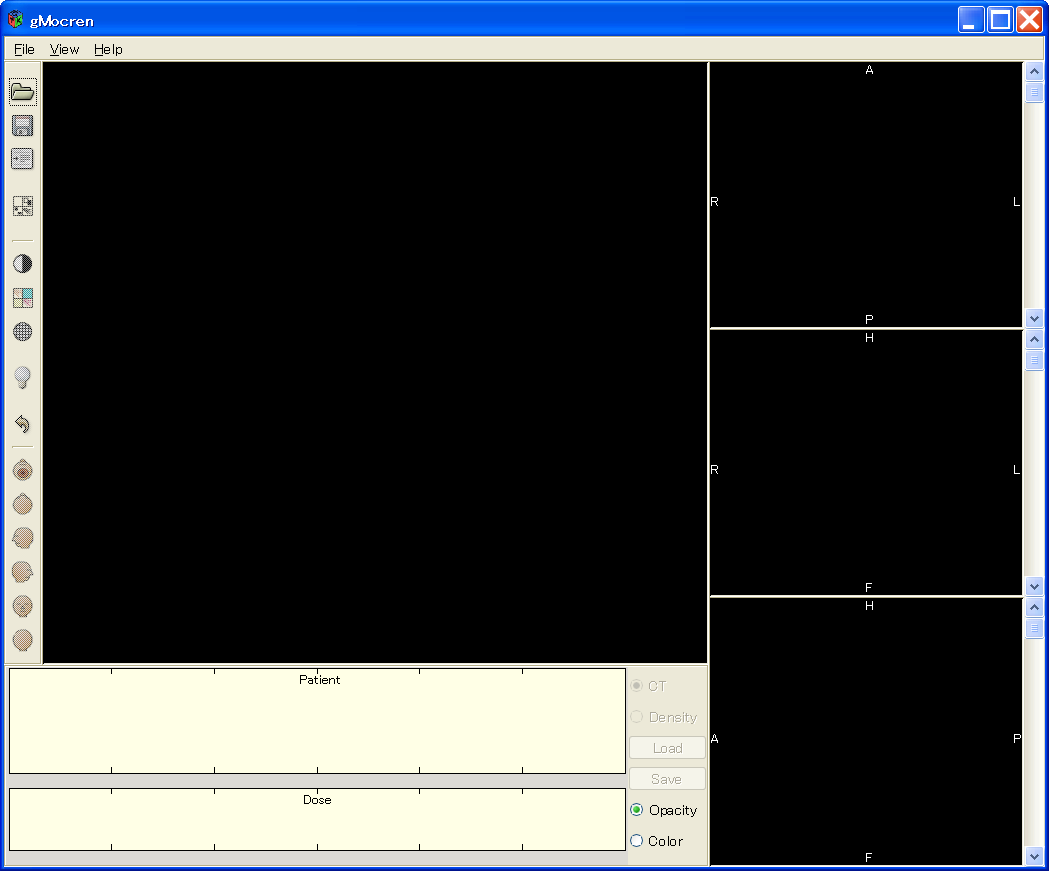Open the Help menu
This screenshot has width=1049, height=871.
108,49
